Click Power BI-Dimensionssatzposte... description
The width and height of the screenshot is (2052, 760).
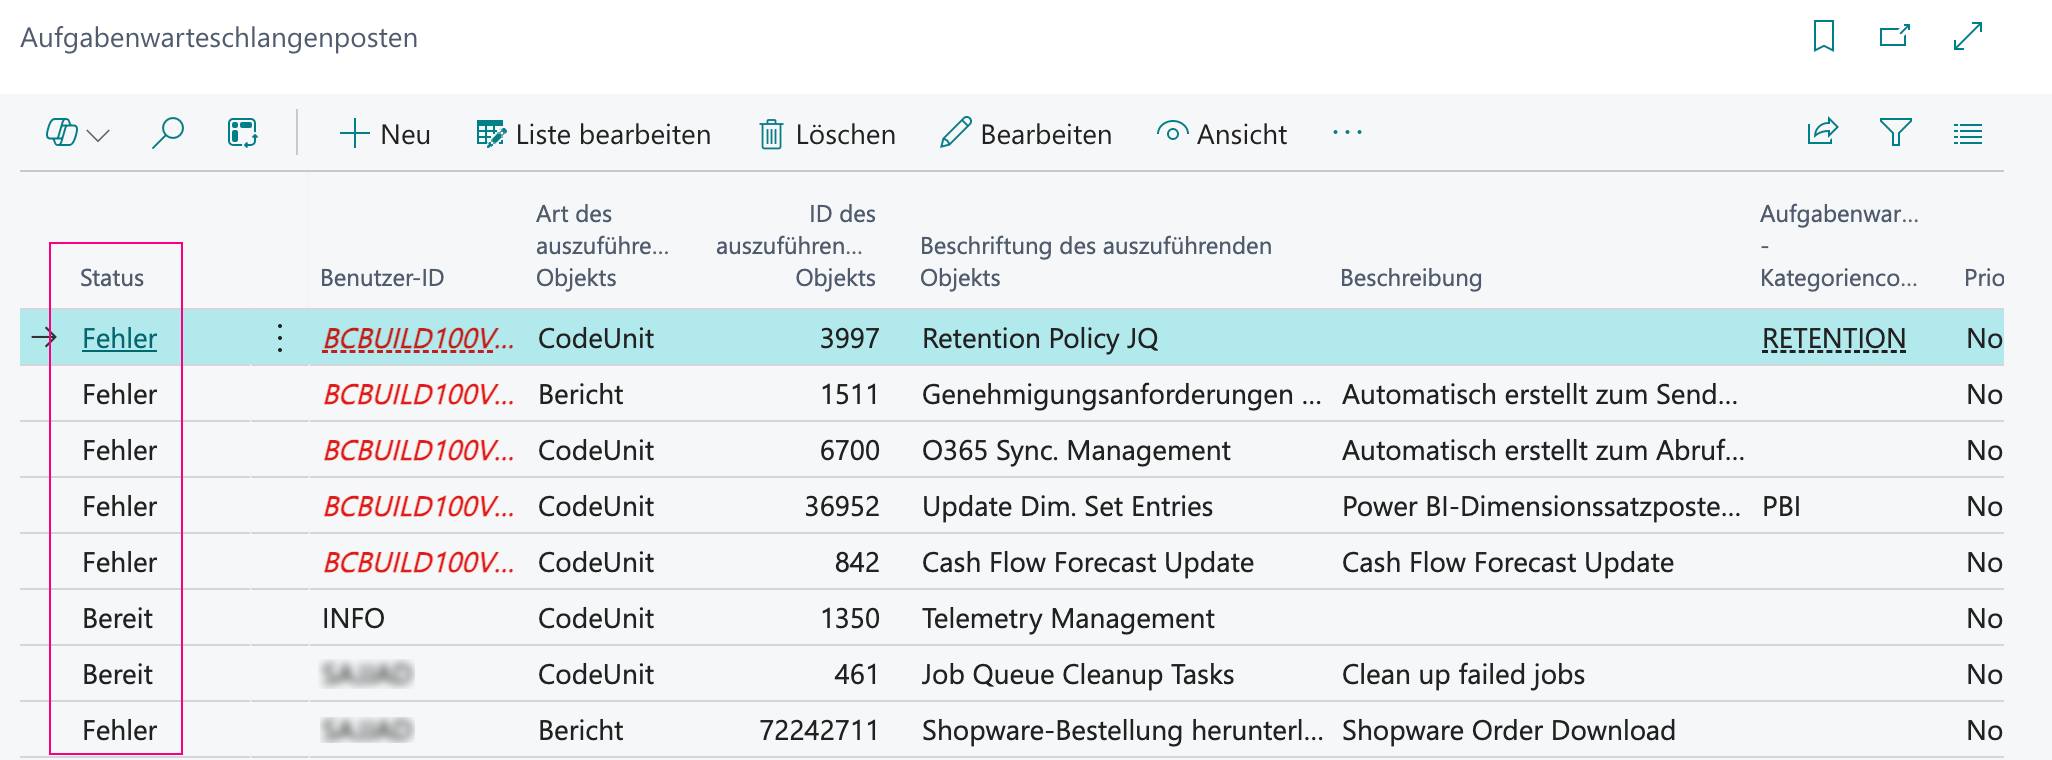point(1541,506)
